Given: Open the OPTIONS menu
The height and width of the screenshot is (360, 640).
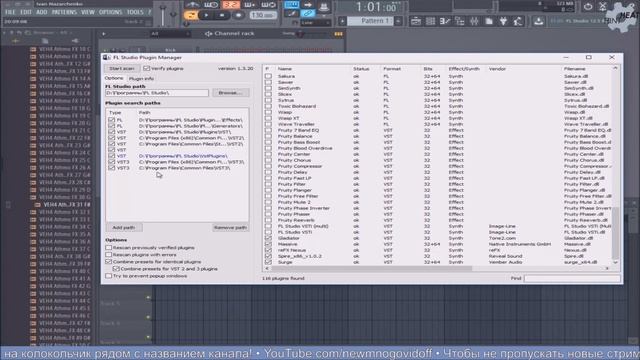Looking at the screenshot, I should click(x=110, y=12).
